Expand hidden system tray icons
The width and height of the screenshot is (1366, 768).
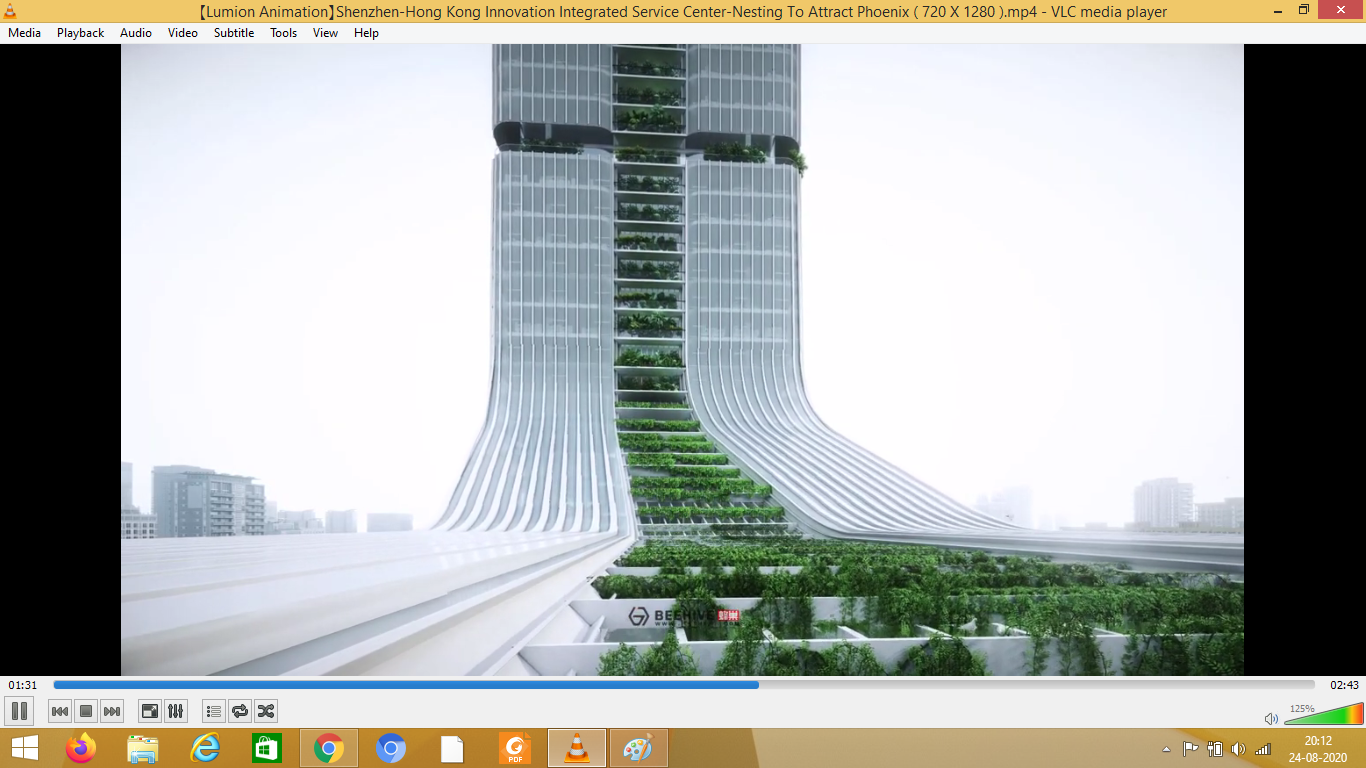pyautogui.click(x=1164, y=747)
